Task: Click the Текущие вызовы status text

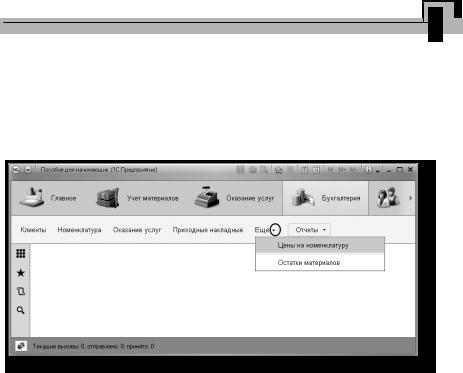Action: [x=93, y=346]
